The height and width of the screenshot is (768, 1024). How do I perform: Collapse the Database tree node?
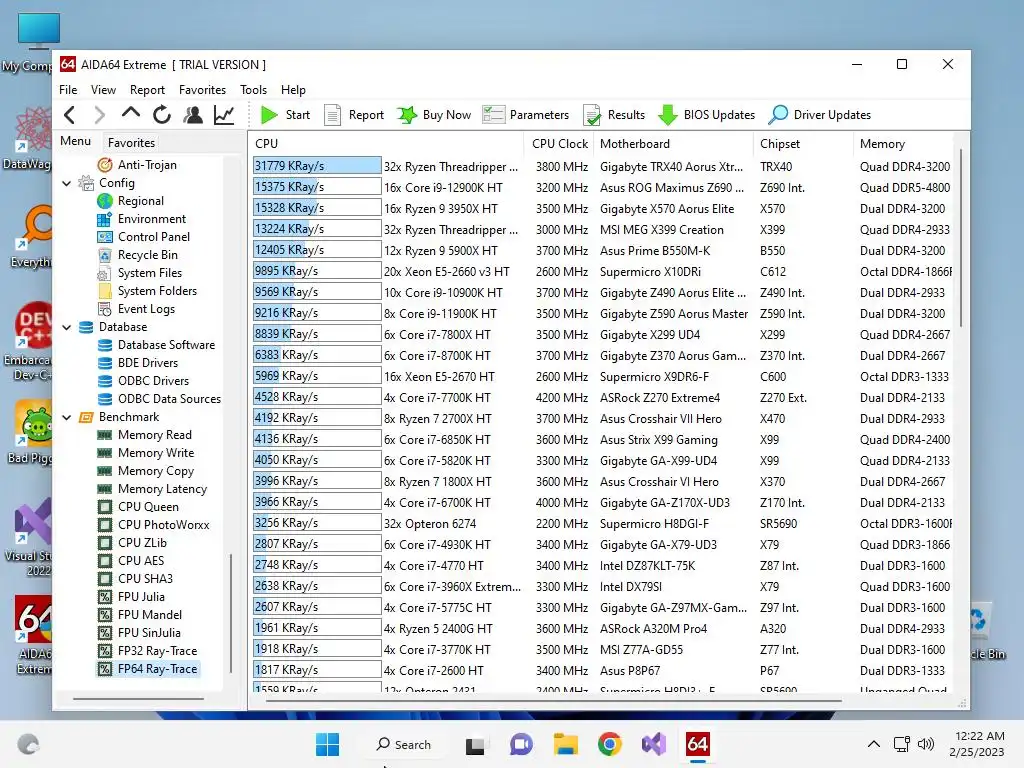click(x=67, y=327)
